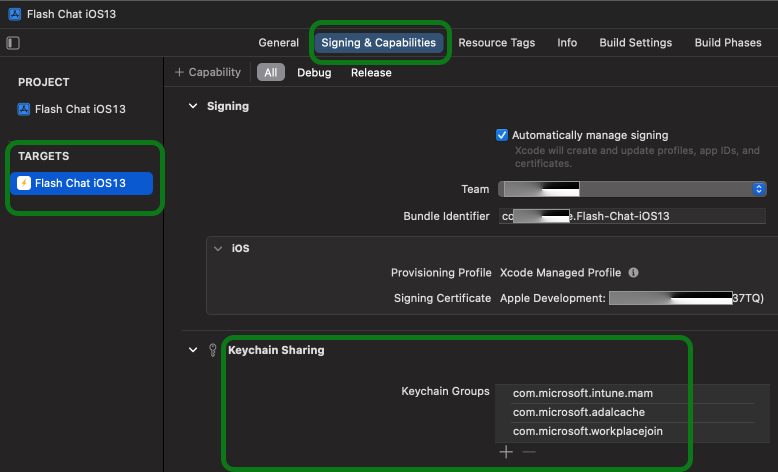Add a new Capability
The height and width of the screenshot is (472, 778).
pos(208,72)
